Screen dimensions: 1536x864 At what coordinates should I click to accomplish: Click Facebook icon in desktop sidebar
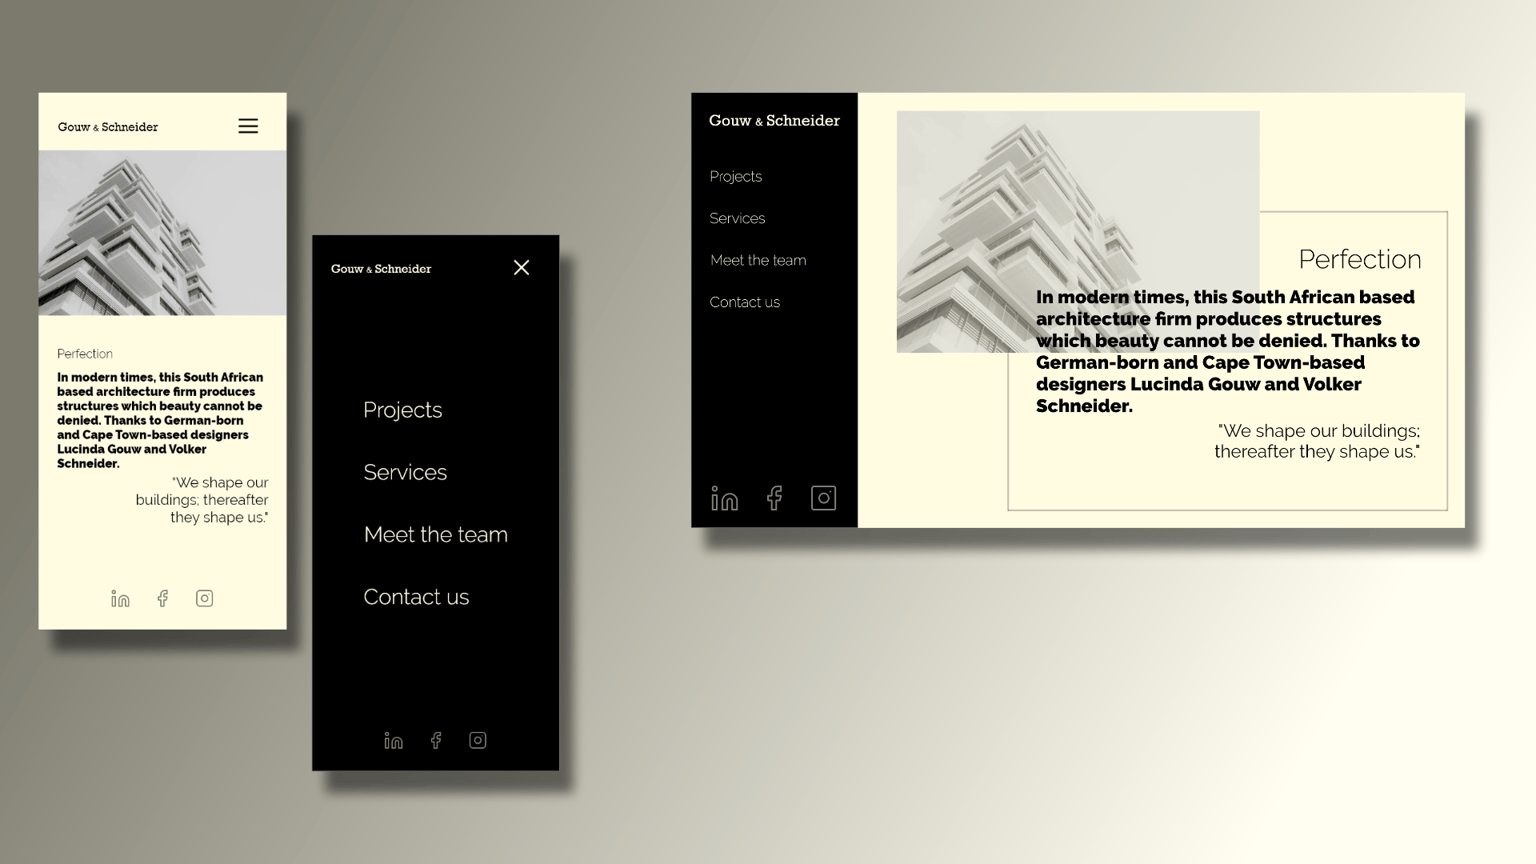(x=774, y=498)
